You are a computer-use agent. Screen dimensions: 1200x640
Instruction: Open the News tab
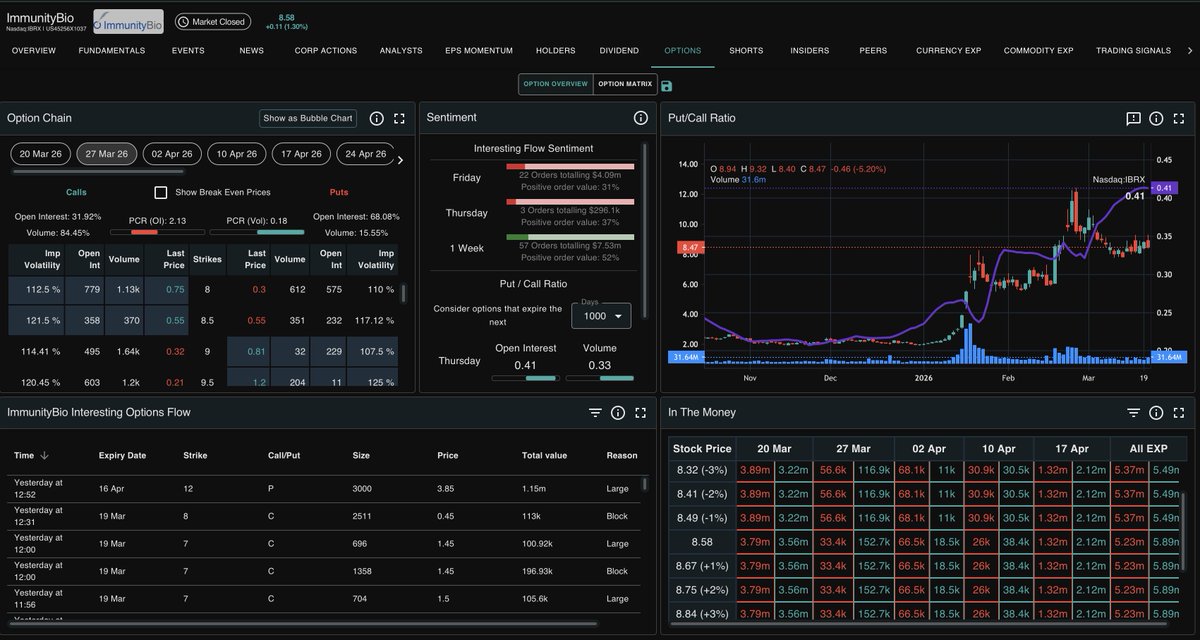click(252, 50)
